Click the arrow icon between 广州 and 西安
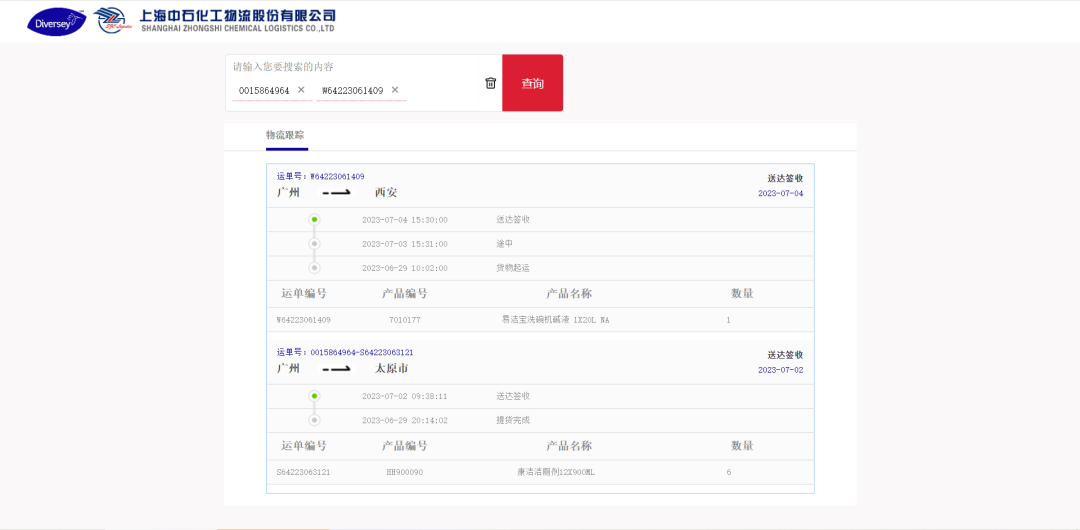 click(336, 192)
